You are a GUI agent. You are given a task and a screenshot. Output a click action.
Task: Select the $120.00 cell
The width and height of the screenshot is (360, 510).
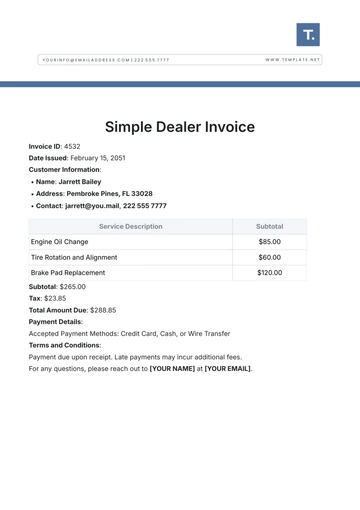click(270, 273)
